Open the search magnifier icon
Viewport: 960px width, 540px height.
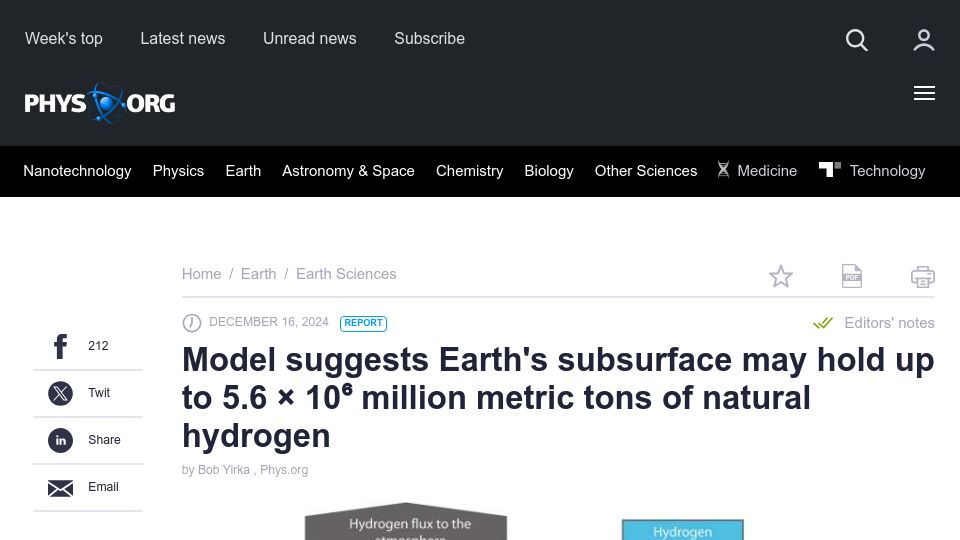857,40
